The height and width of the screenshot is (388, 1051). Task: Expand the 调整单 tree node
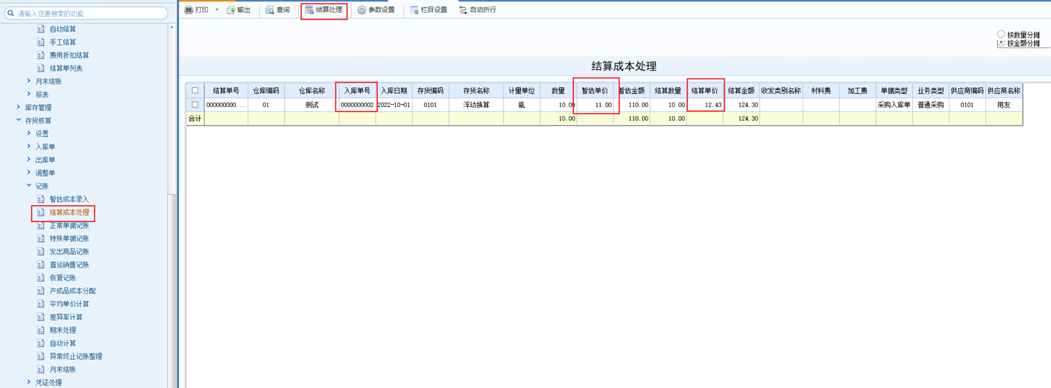(29, 173)
